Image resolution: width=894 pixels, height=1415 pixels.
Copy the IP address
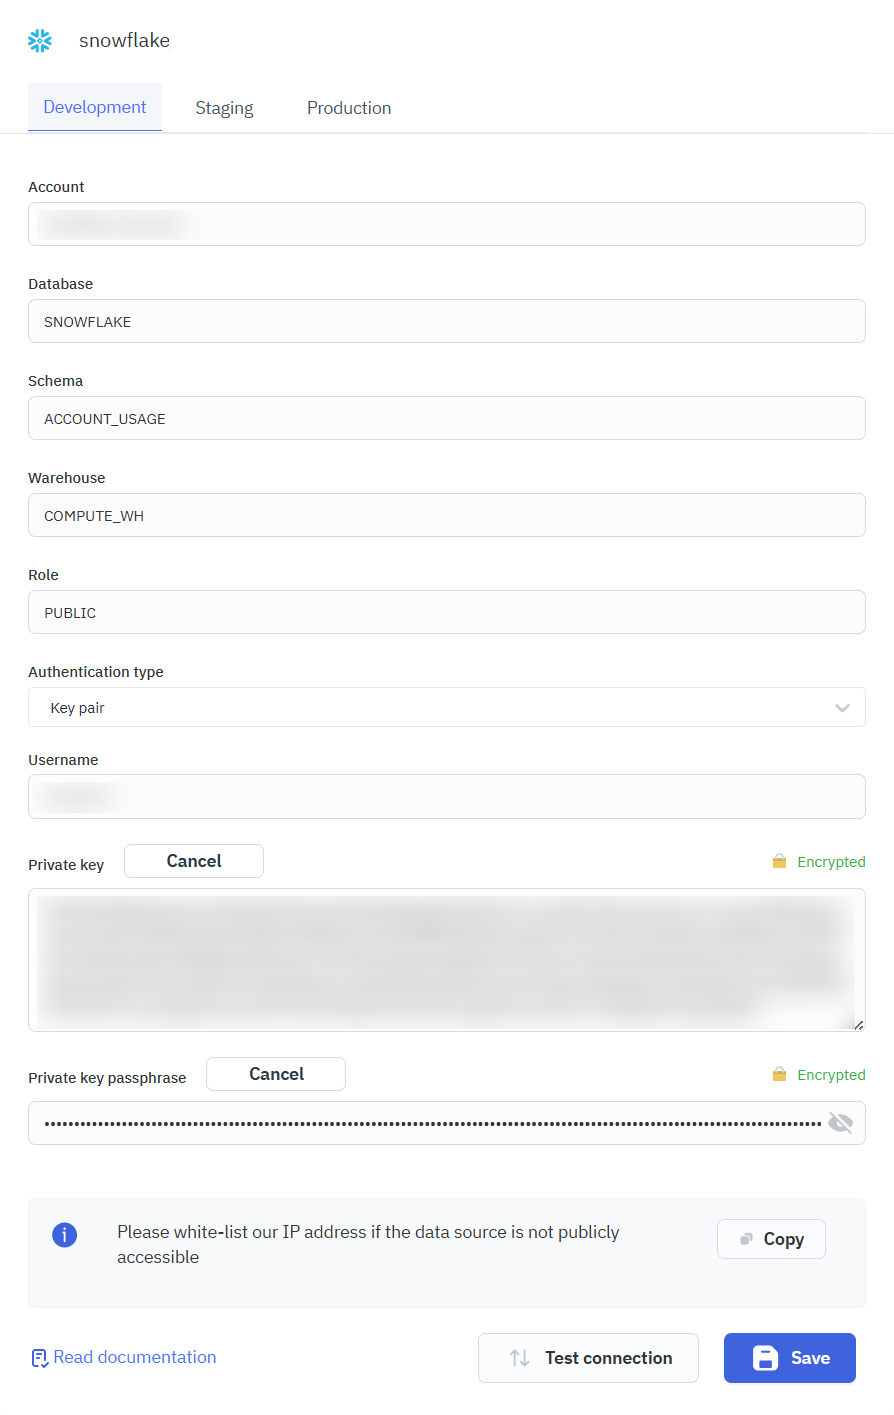click(771, 1239)
